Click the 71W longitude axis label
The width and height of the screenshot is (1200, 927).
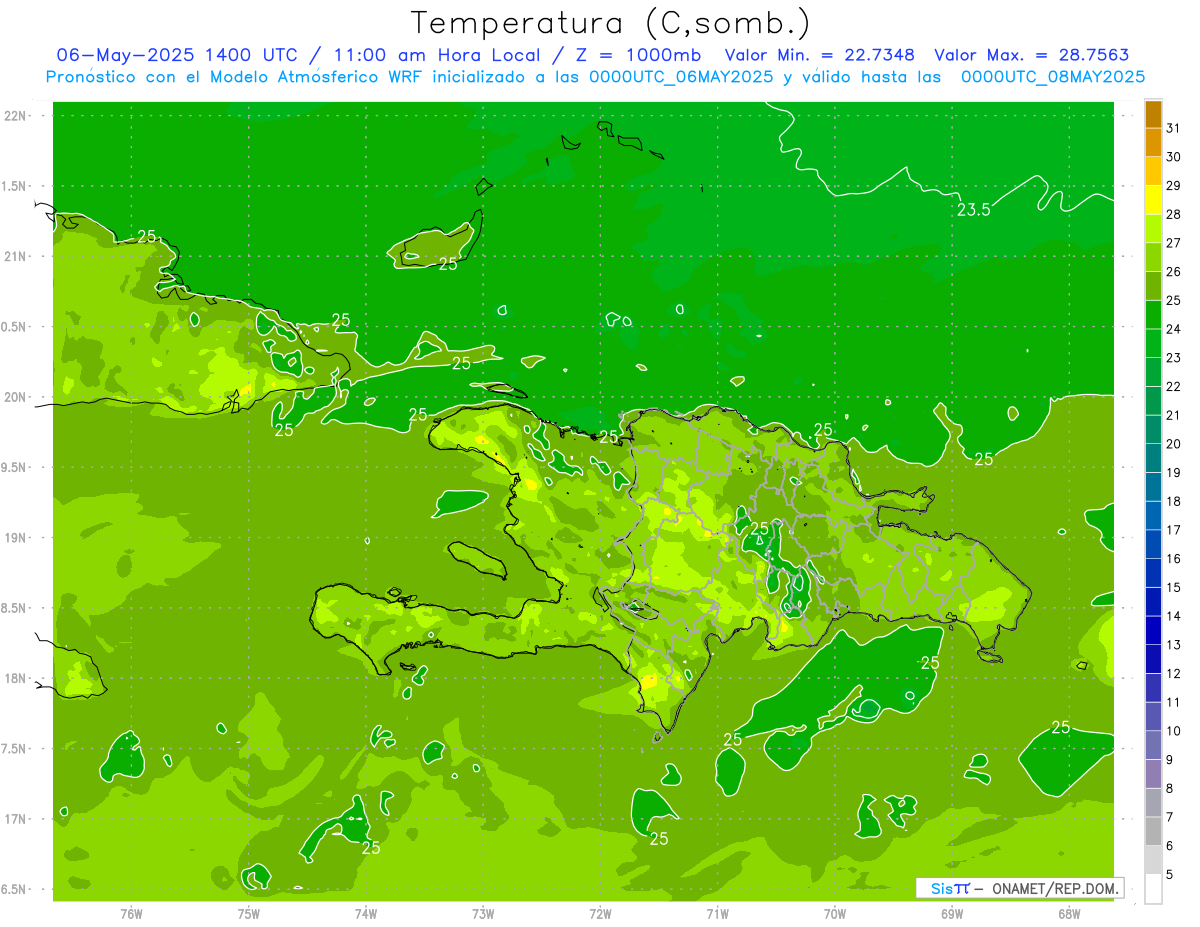click(717, 914)
